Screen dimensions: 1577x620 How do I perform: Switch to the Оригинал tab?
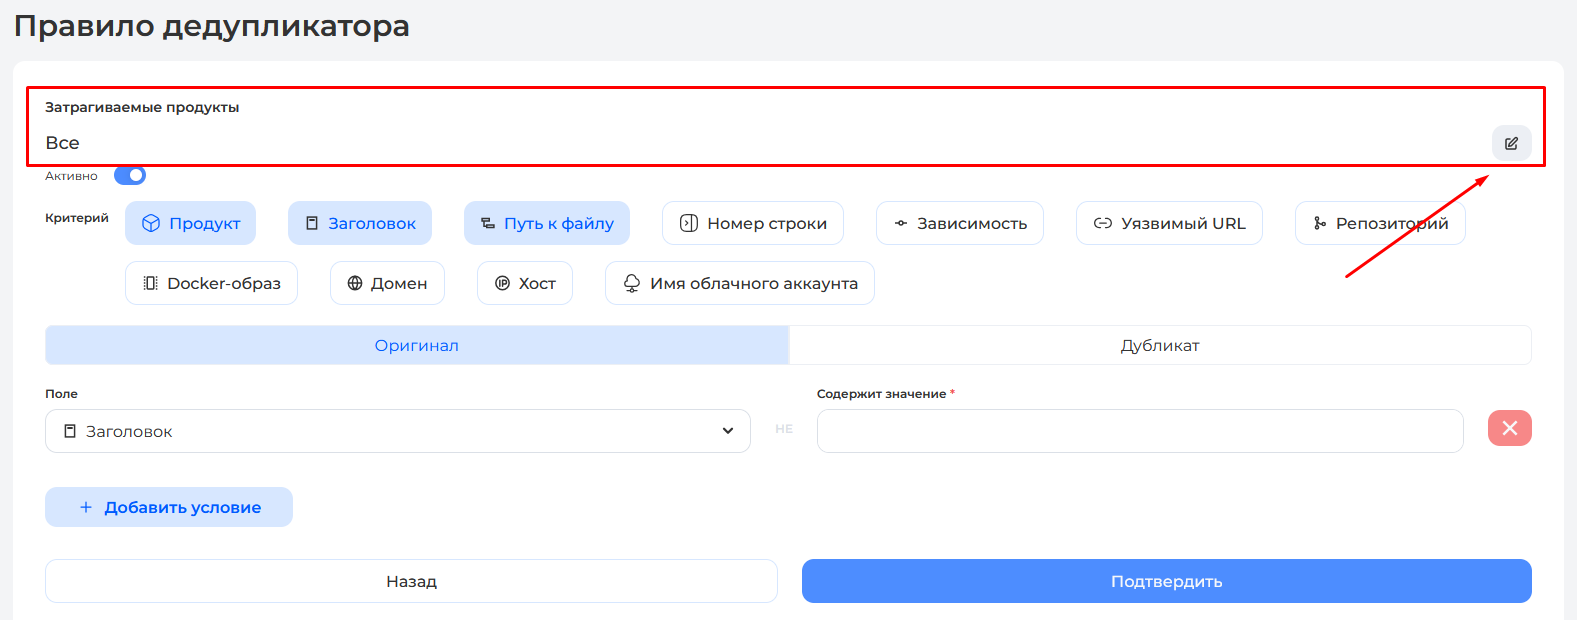tap(417, 345)
